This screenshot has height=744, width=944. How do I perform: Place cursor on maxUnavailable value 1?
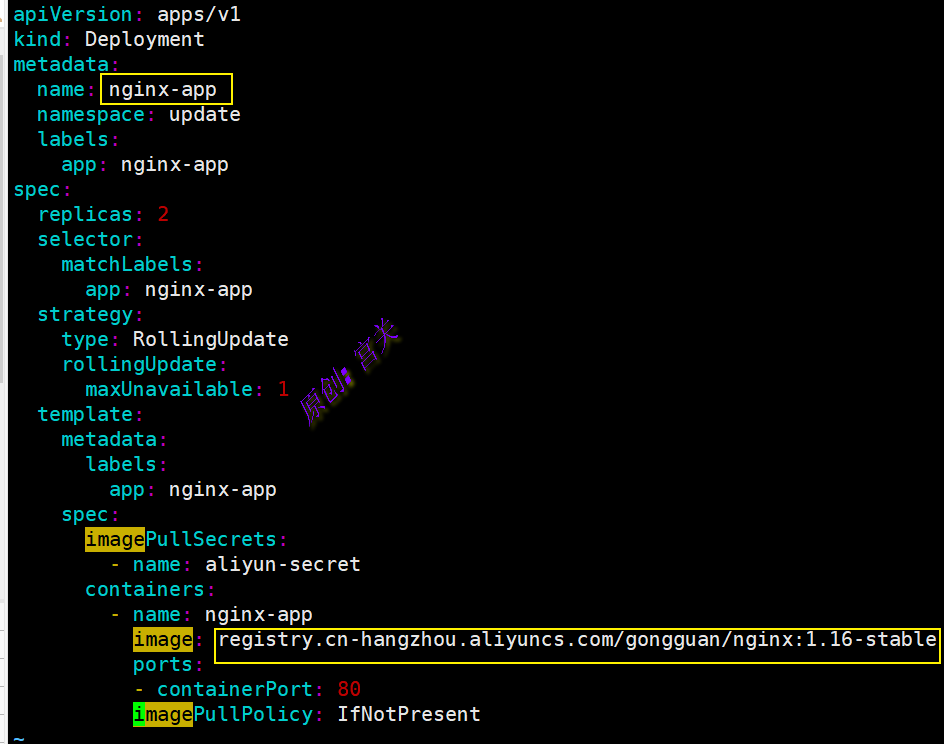283,389
